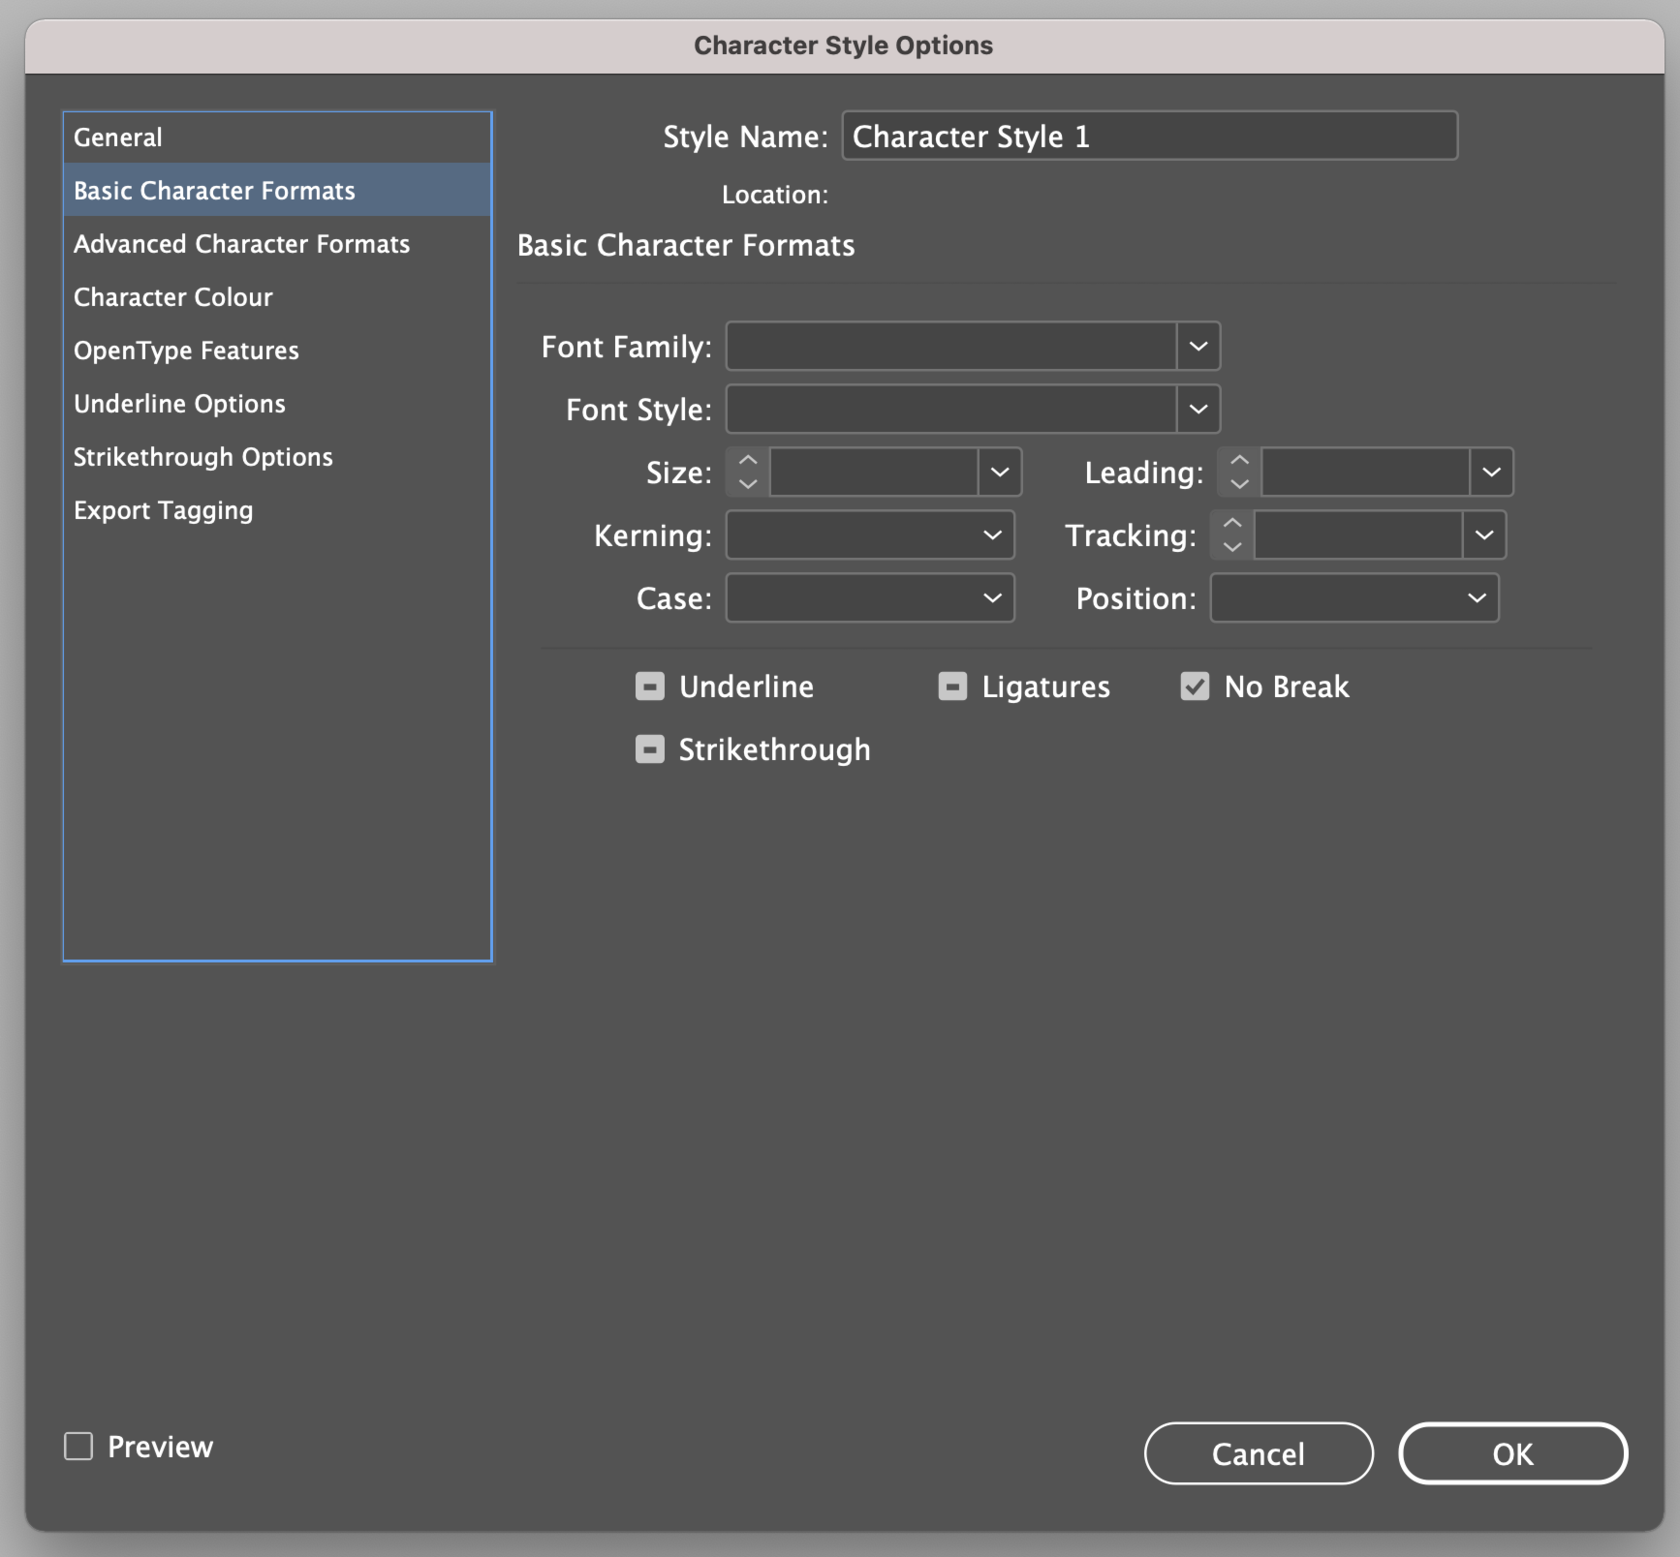
Task: Go to the OpenType Features section
Action: point(186,350)
